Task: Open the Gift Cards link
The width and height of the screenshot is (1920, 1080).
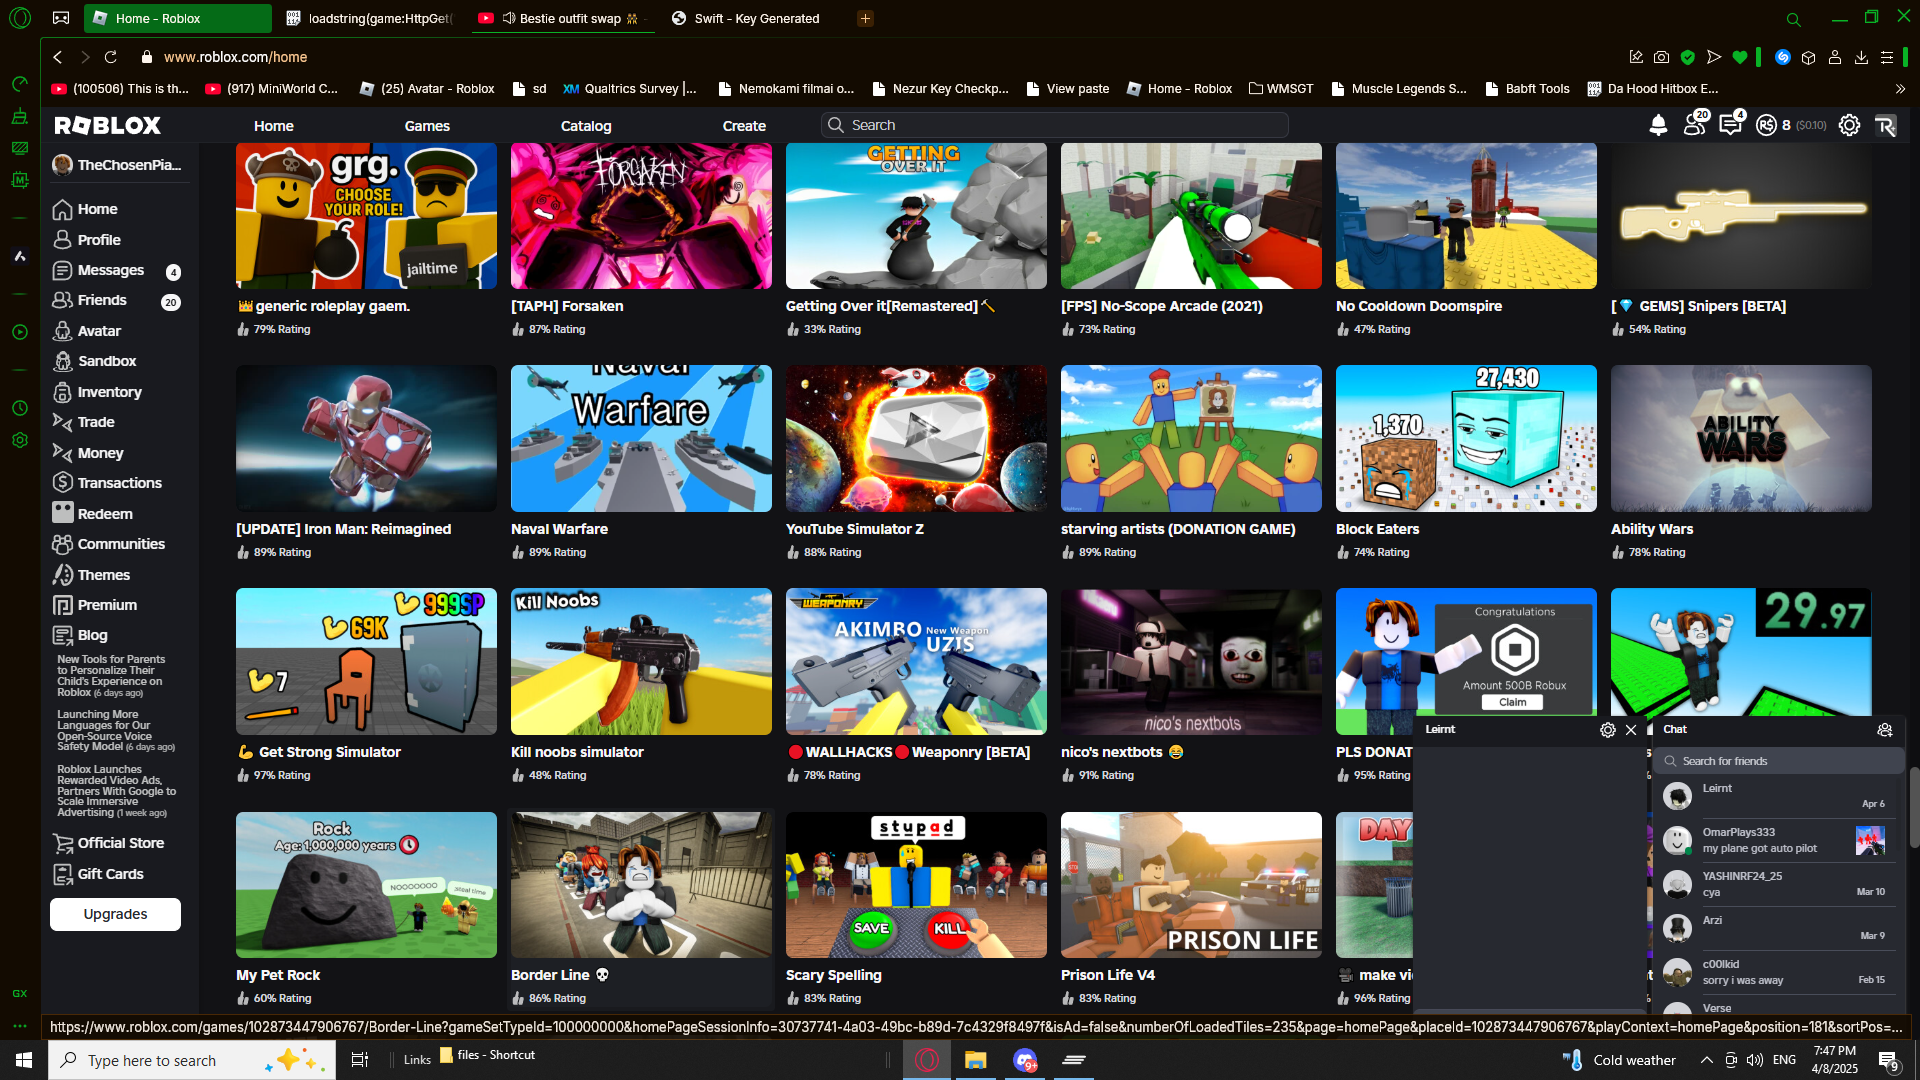Action: [x=110, y=874]
